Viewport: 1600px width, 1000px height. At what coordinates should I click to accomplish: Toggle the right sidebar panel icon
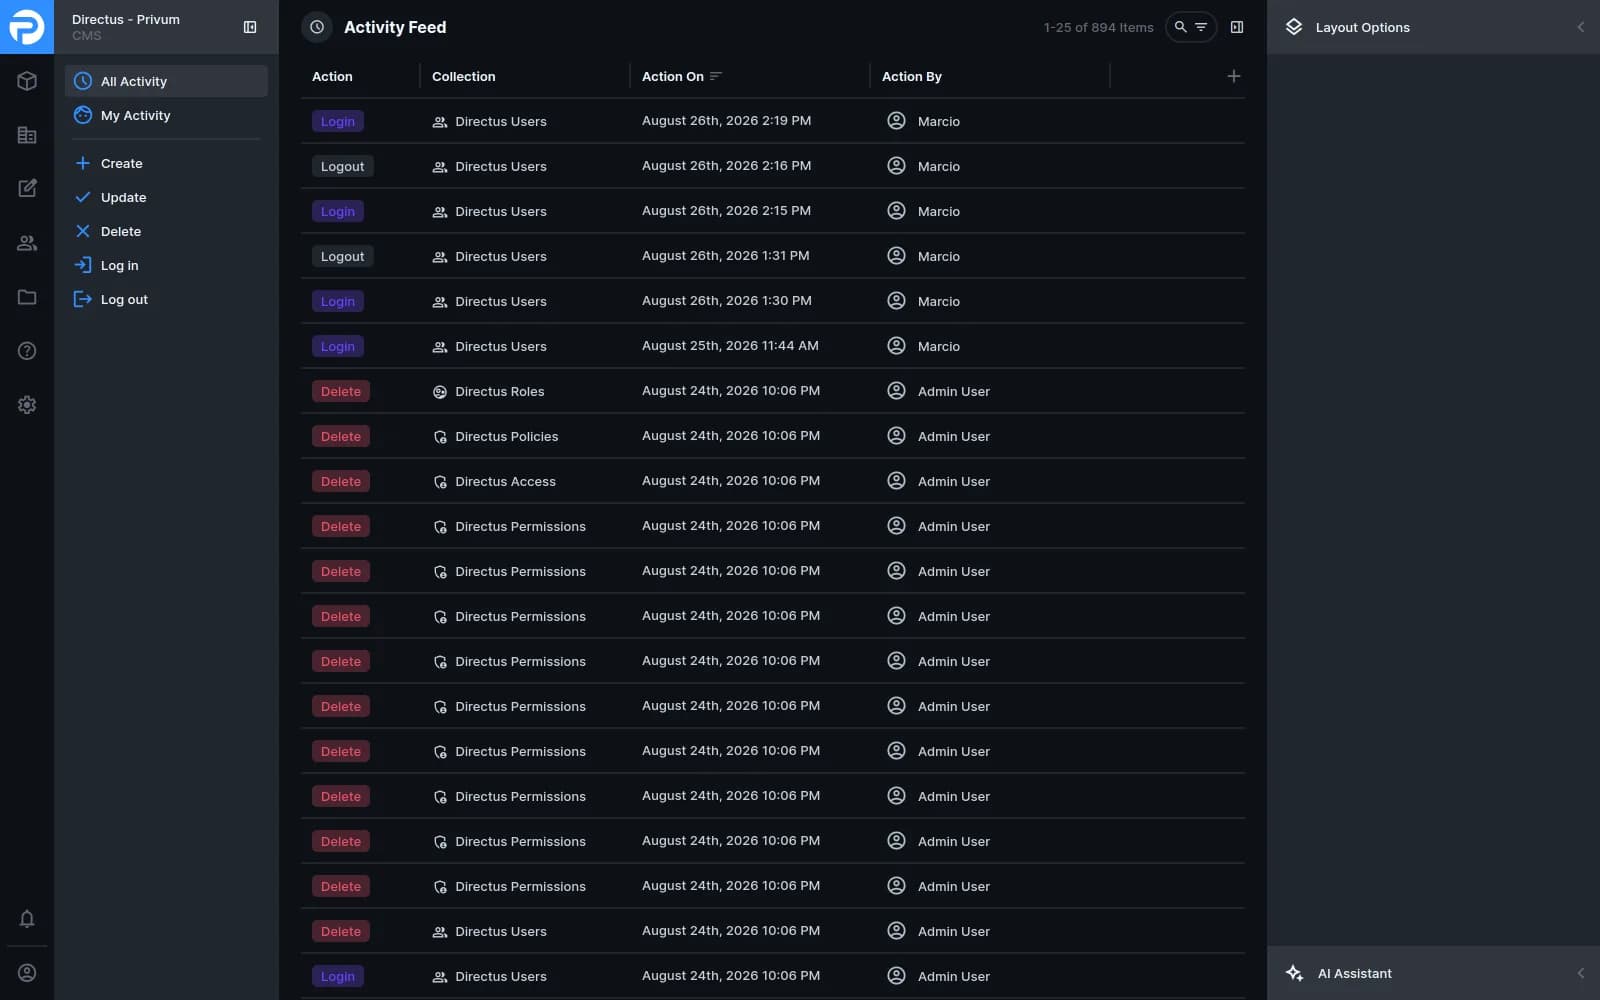1237,27
